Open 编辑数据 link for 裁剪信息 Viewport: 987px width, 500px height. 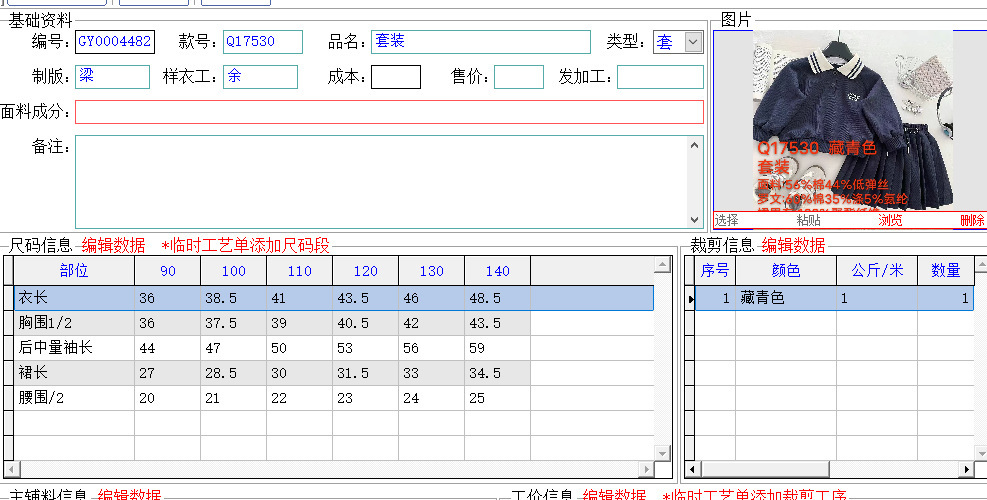[x=793, y=245]
